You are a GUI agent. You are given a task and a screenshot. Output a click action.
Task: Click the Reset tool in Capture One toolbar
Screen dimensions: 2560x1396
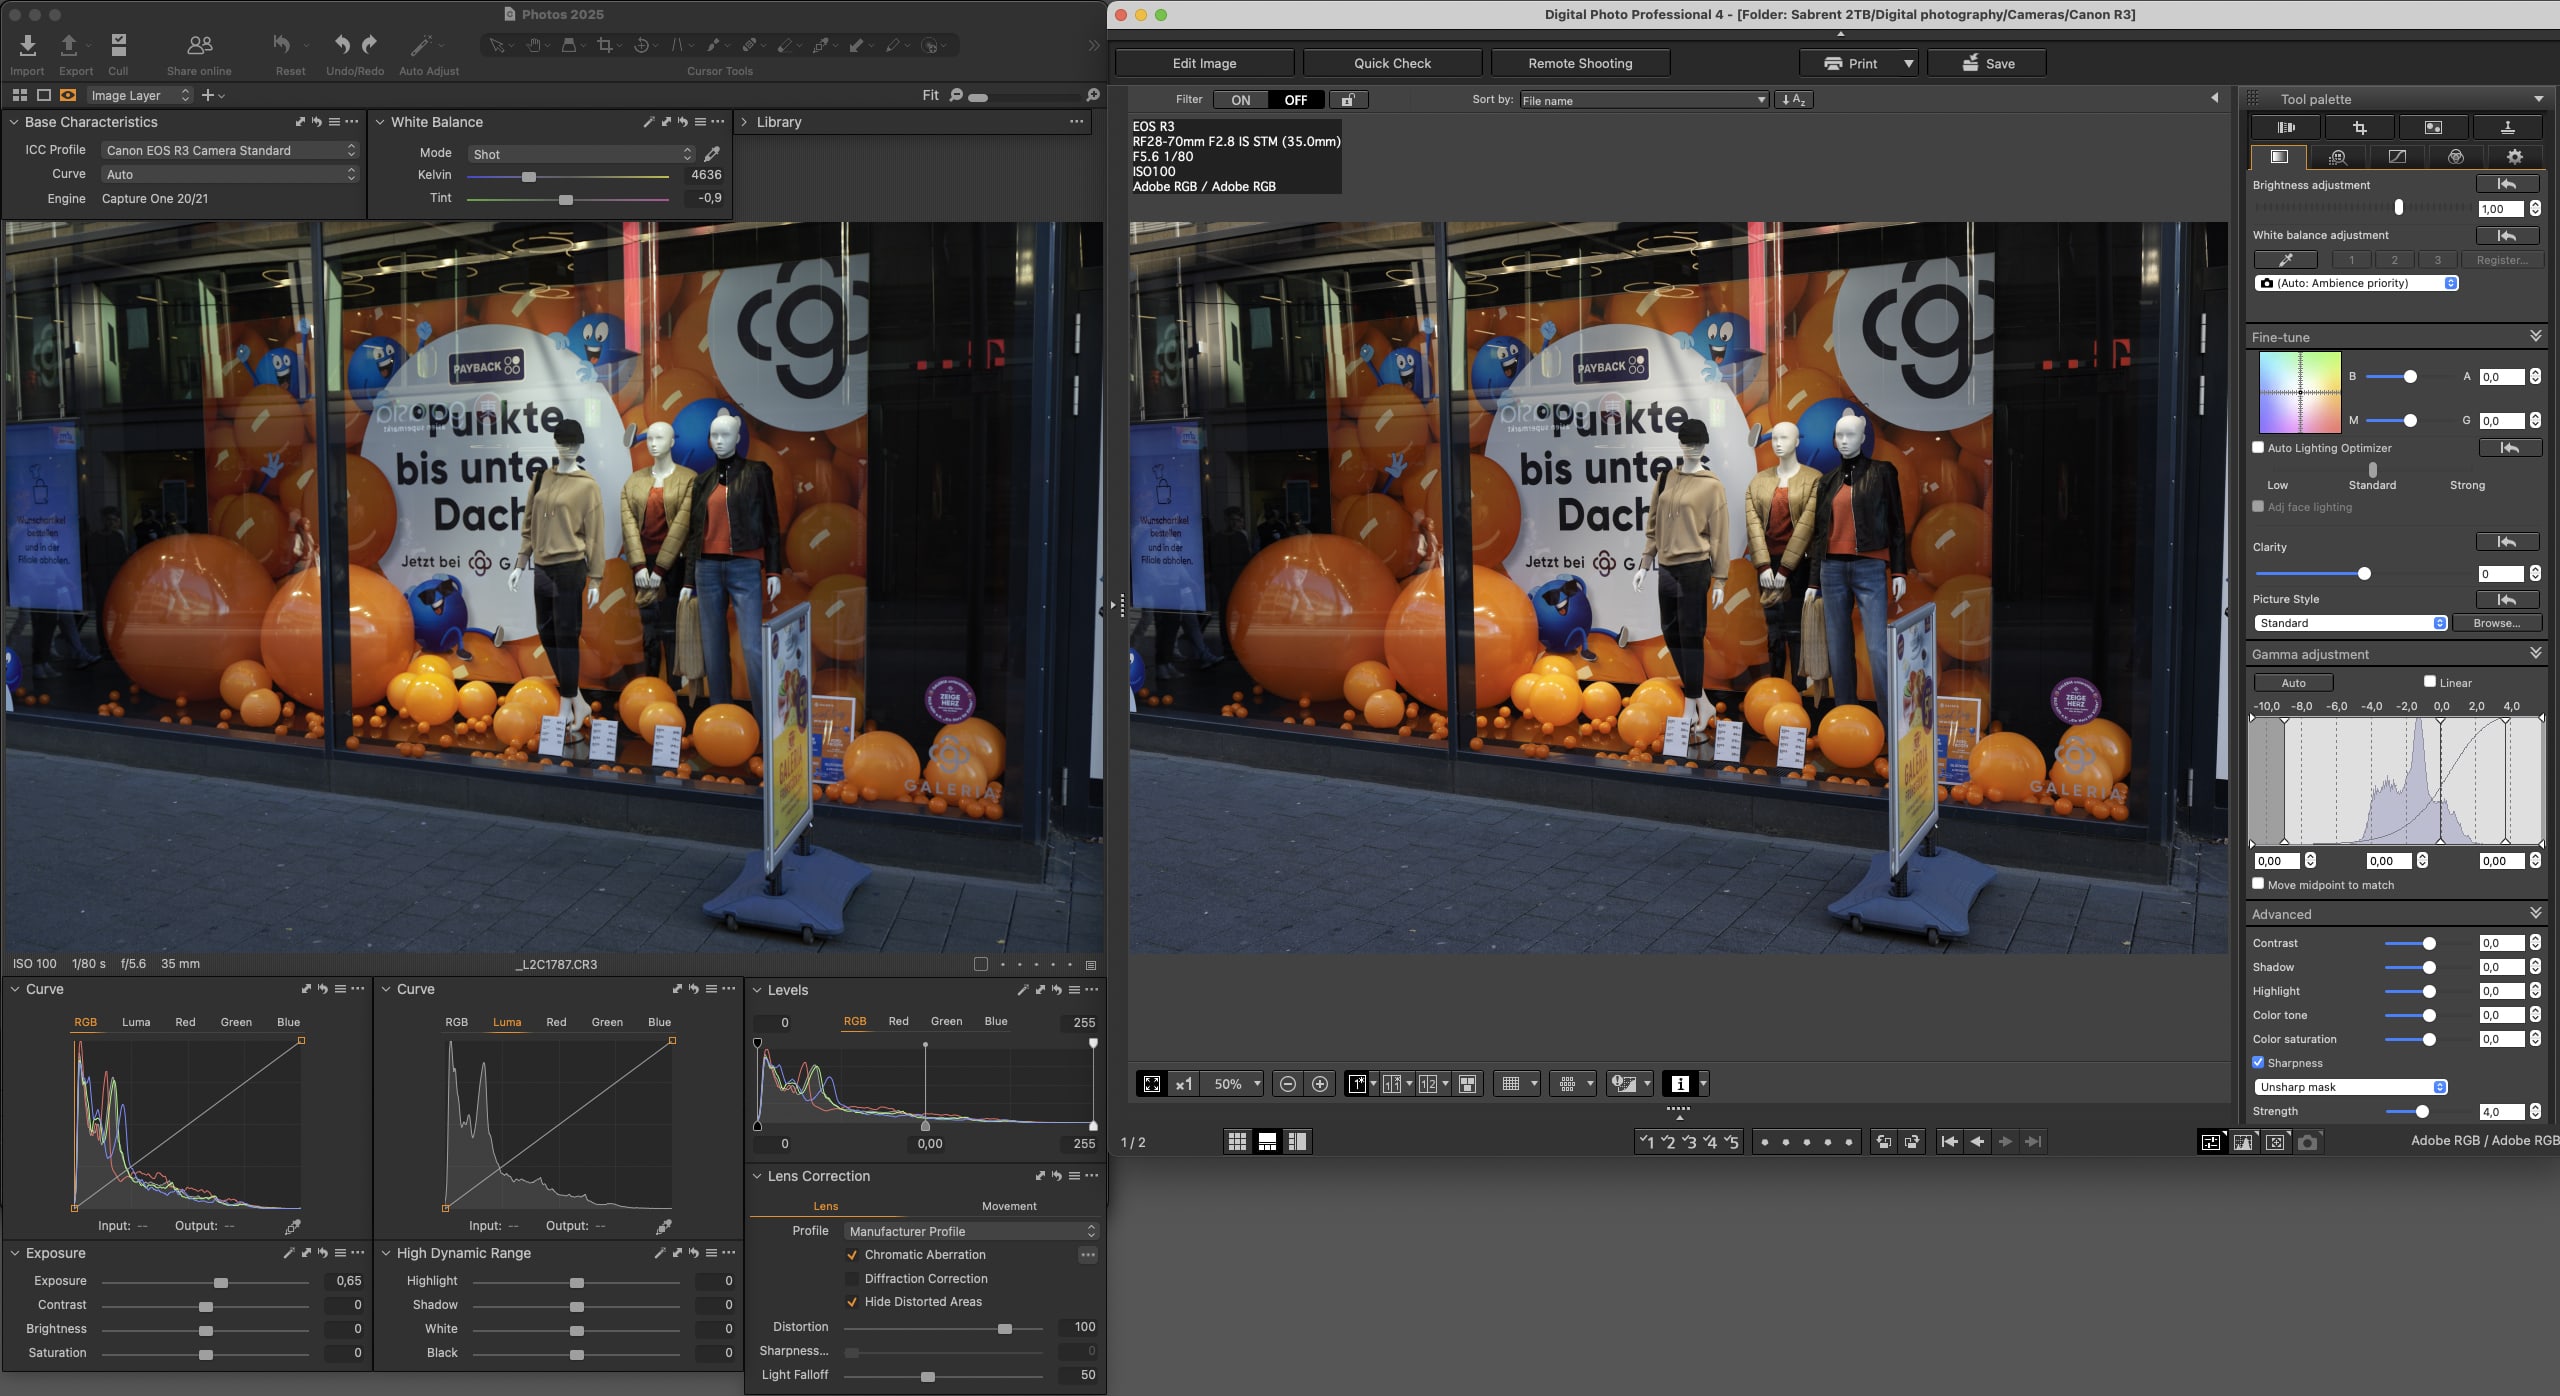(283, 45)
